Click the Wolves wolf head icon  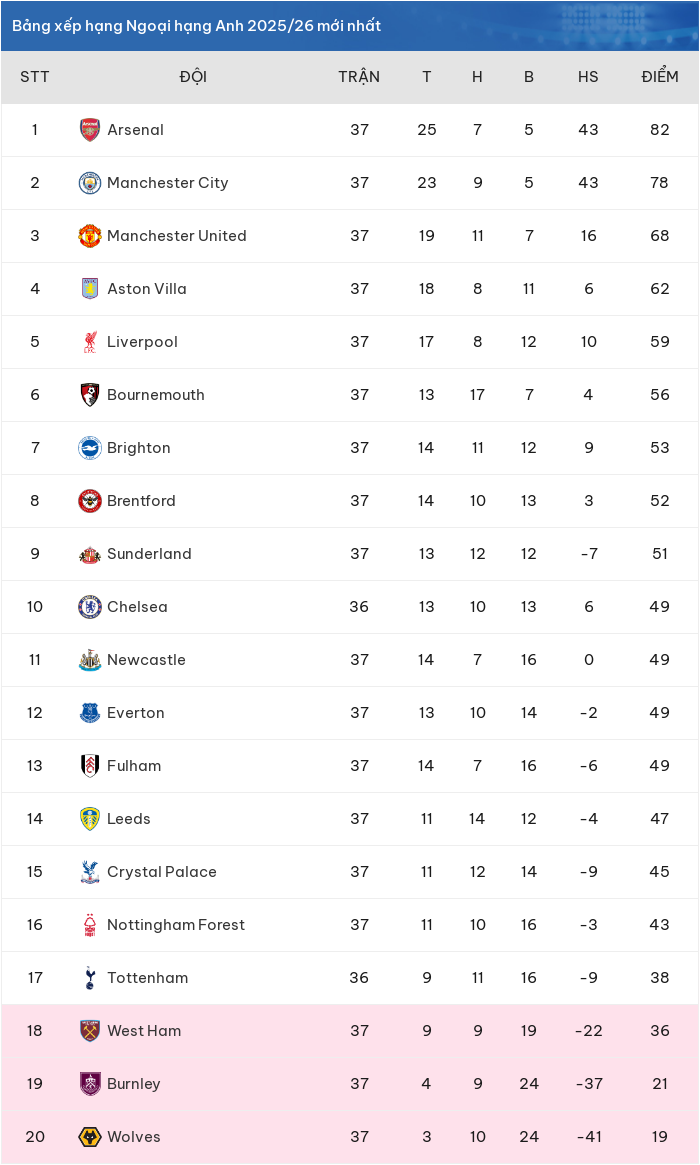[x=90, y=1137]
